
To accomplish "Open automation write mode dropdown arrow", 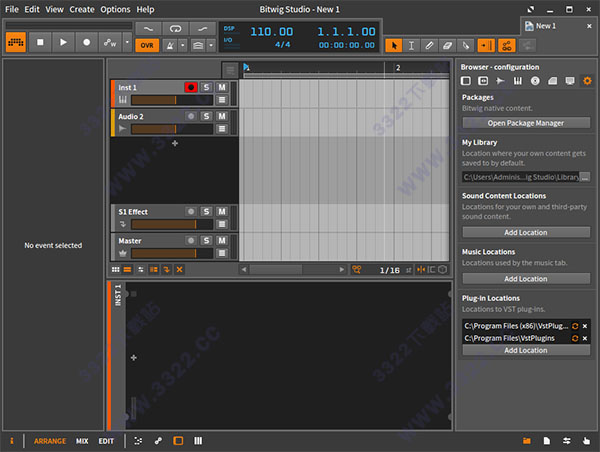I will (x=127, y=42).
